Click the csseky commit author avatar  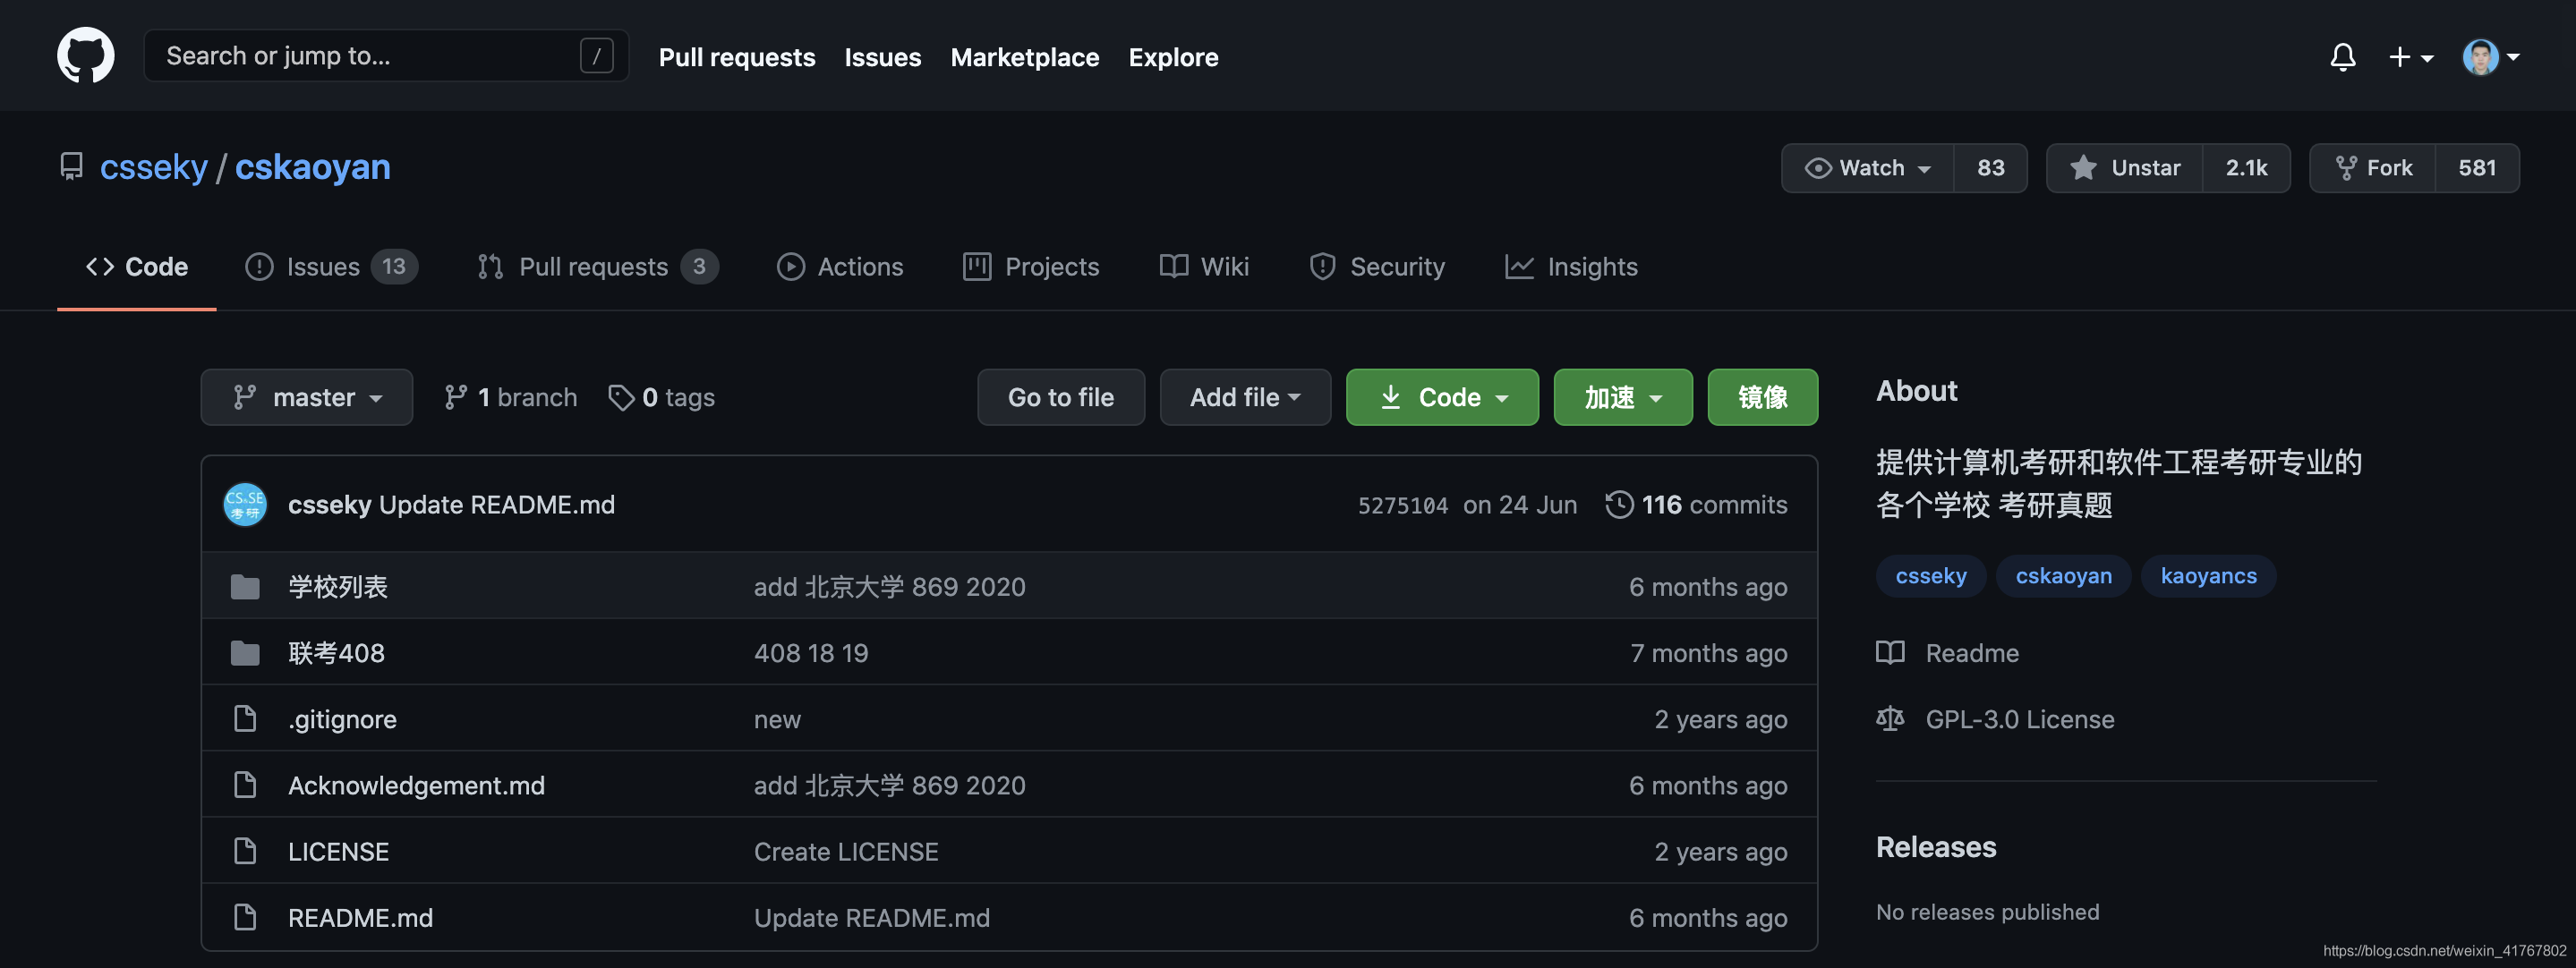[x=245, y=504]
